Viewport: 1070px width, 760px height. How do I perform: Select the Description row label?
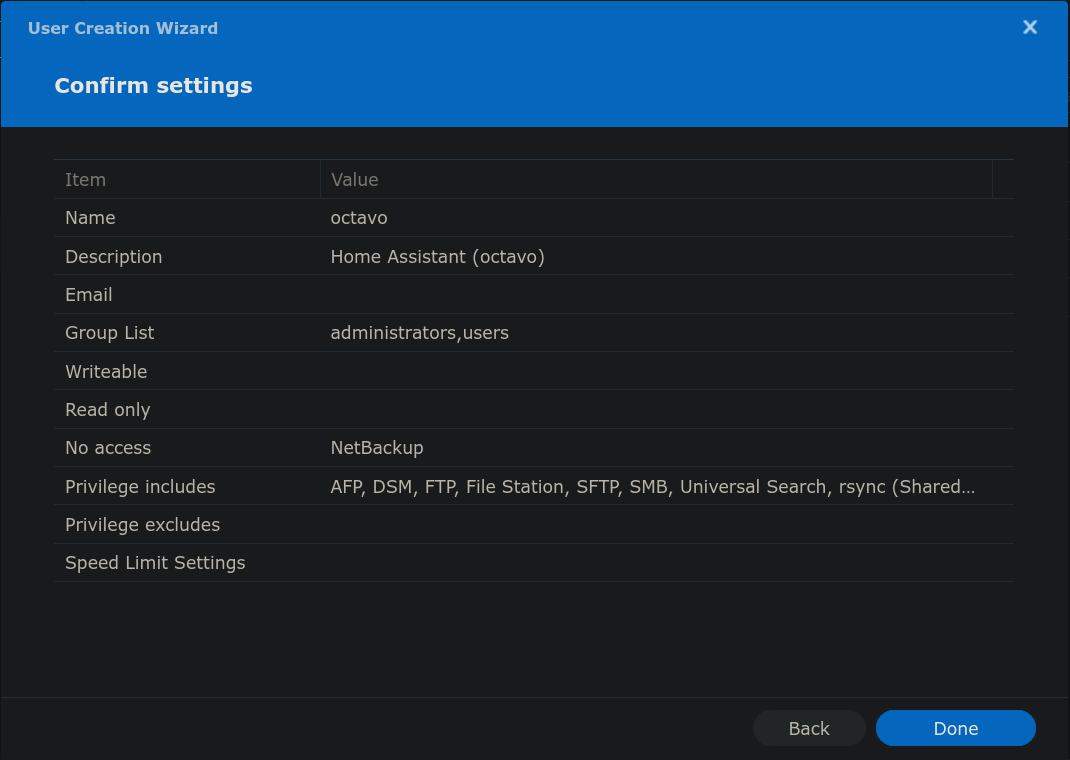coord(113,257)
